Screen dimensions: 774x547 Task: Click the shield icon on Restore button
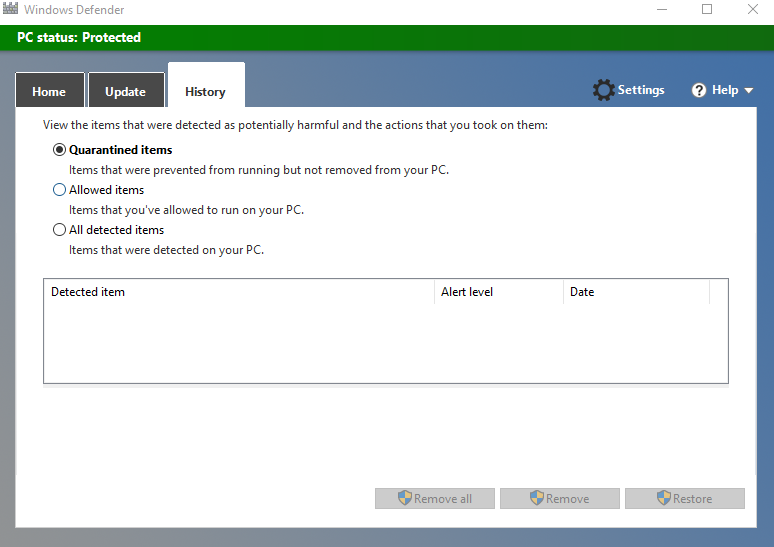click(664, 498)
